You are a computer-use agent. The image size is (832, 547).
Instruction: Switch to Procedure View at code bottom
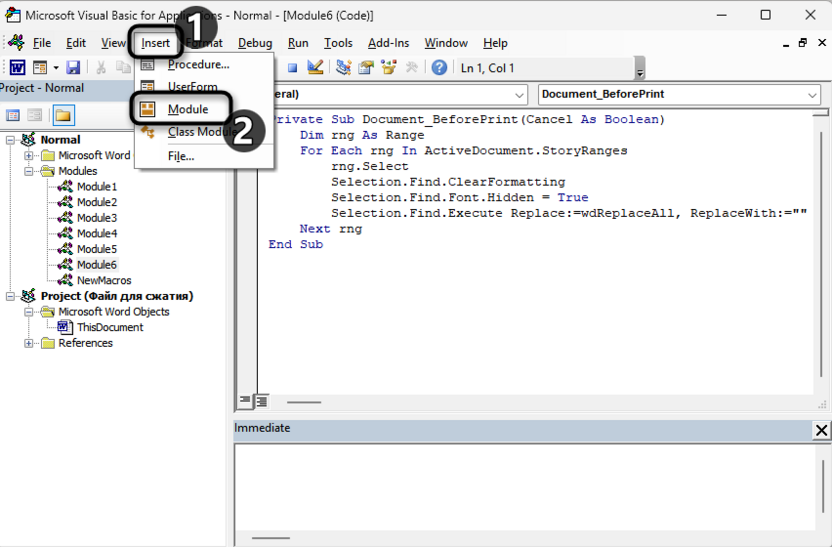click(245, 401)
